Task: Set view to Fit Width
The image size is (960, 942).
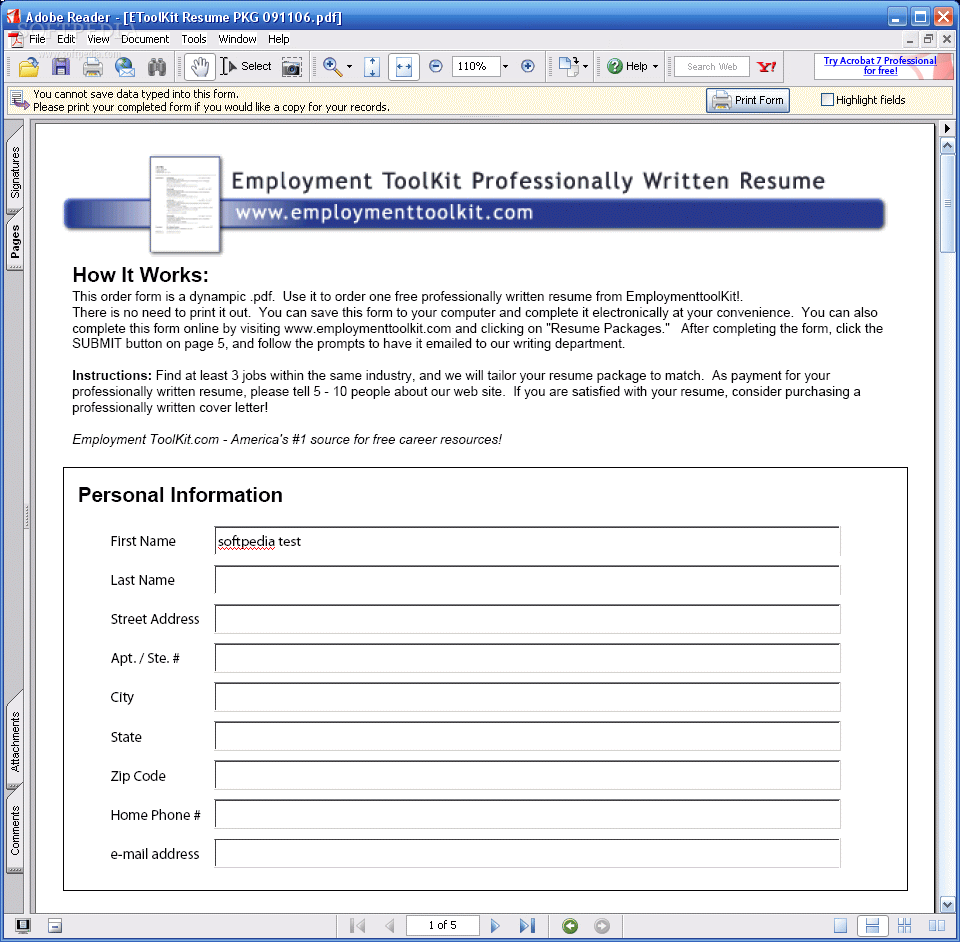Action: (x=403, y=67)
